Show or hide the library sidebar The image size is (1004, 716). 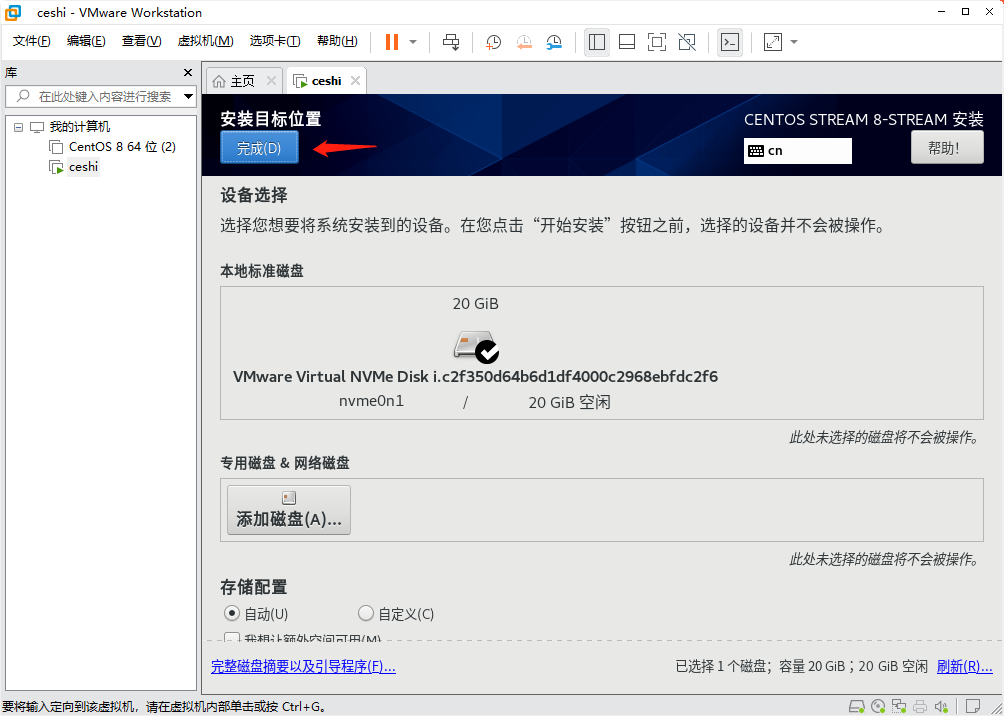(x=597, y=42)
